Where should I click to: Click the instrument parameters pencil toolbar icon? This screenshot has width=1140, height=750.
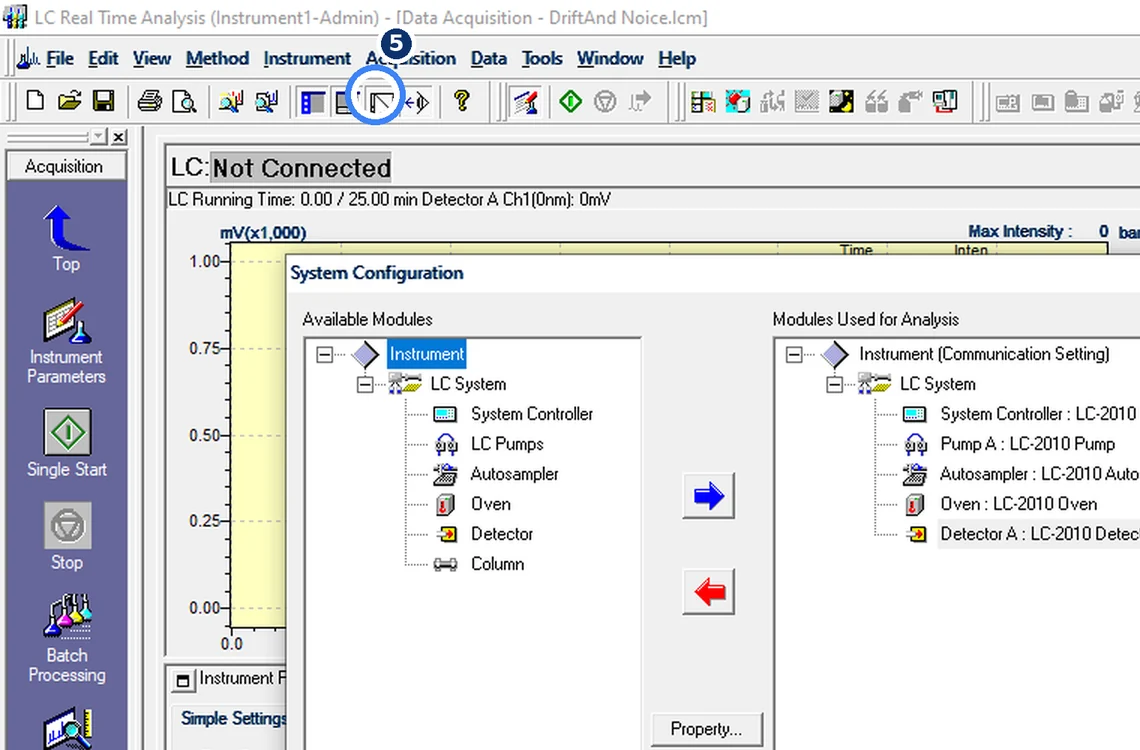(x=526, y=102)
